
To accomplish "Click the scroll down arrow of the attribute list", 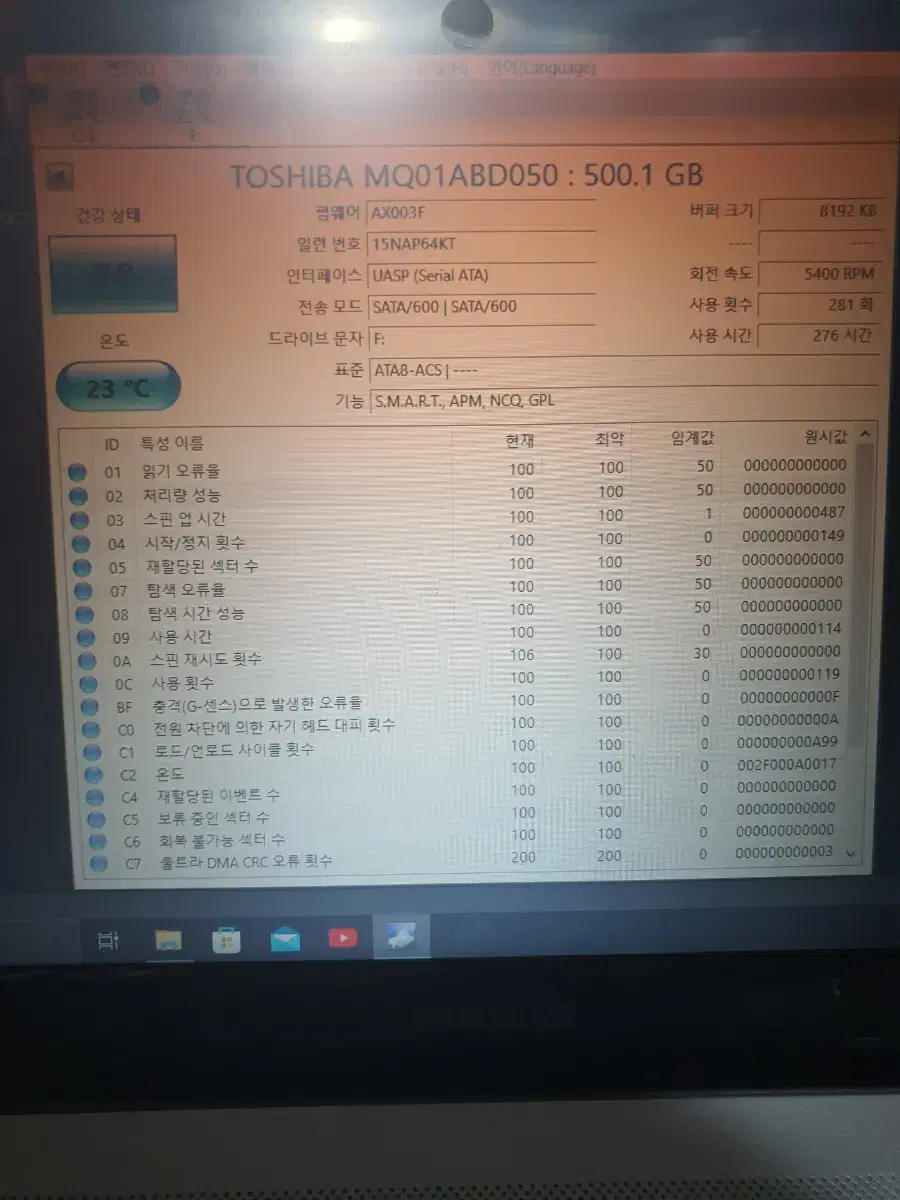I will [x=851, y=853].
